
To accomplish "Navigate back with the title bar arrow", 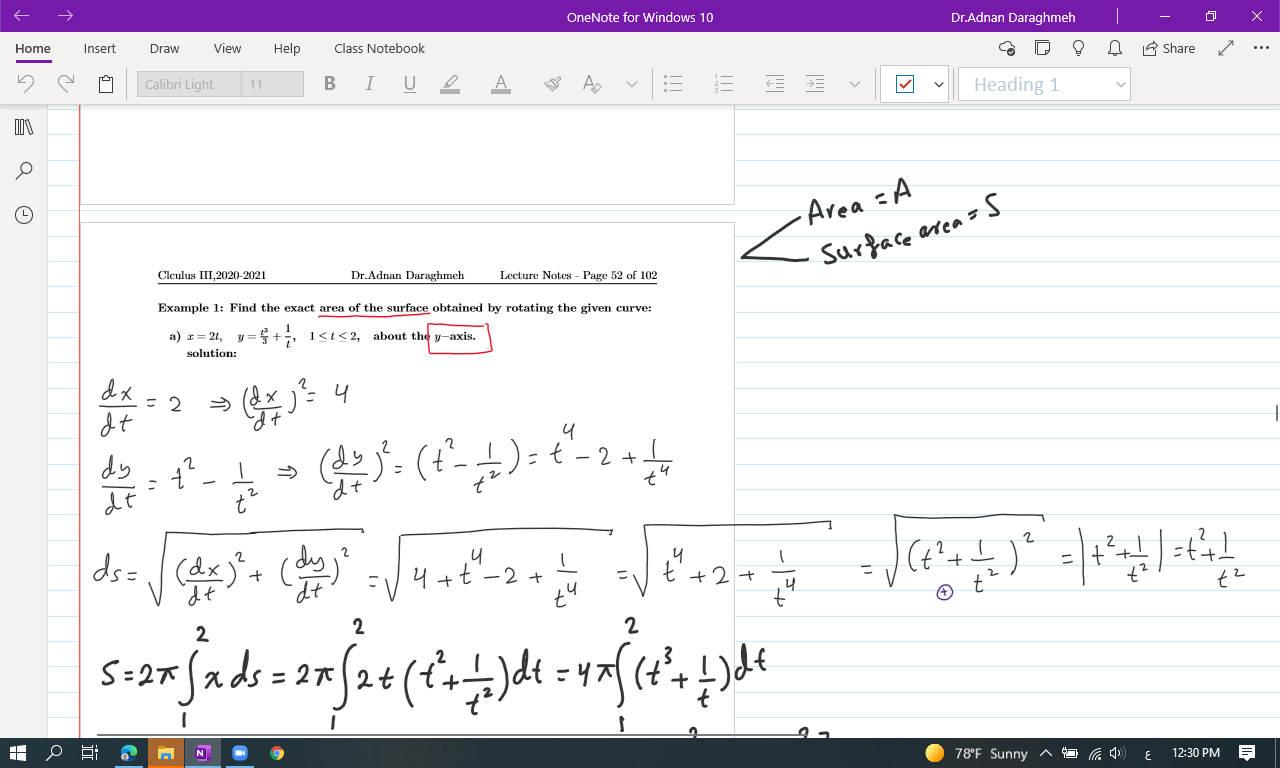I will click(x=22, y=16).
